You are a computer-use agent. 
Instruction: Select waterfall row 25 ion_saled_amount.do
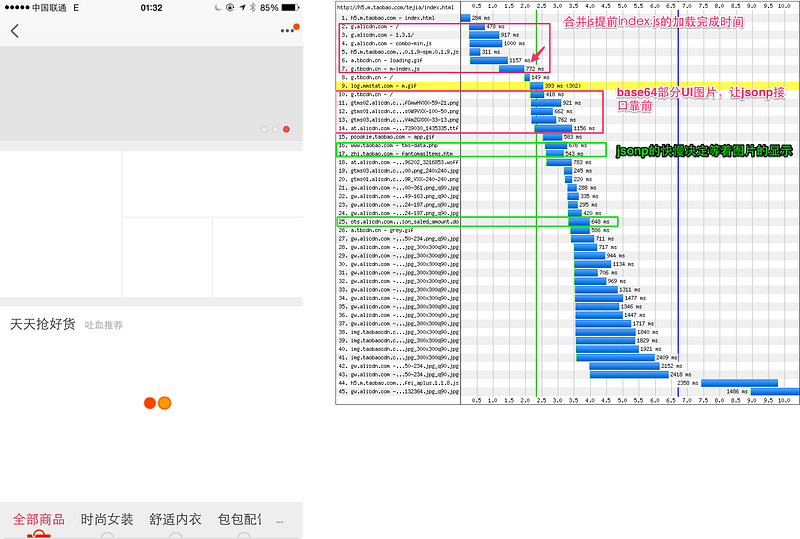pyautogui.click(x=399, y=222)
